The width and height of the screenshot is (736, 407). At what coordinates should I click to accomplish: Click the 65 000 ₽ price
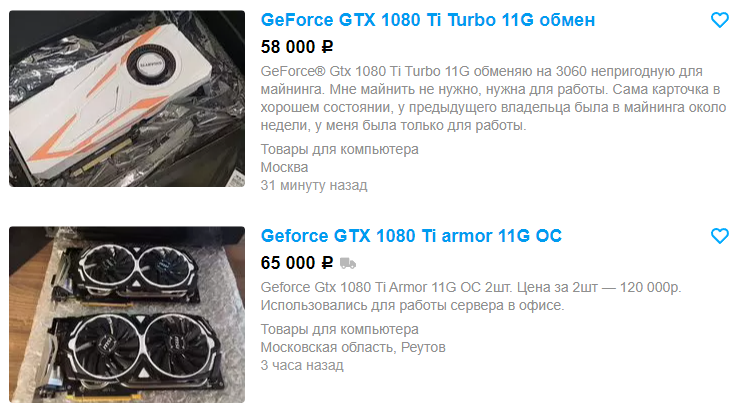pos(297,263)
